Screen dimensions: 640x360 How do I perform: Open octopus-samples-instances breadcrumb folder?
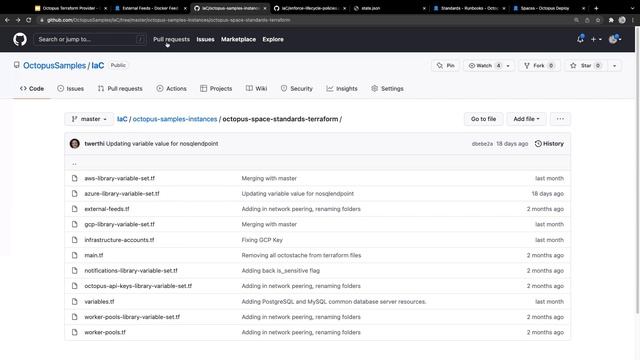click(175, 119)
